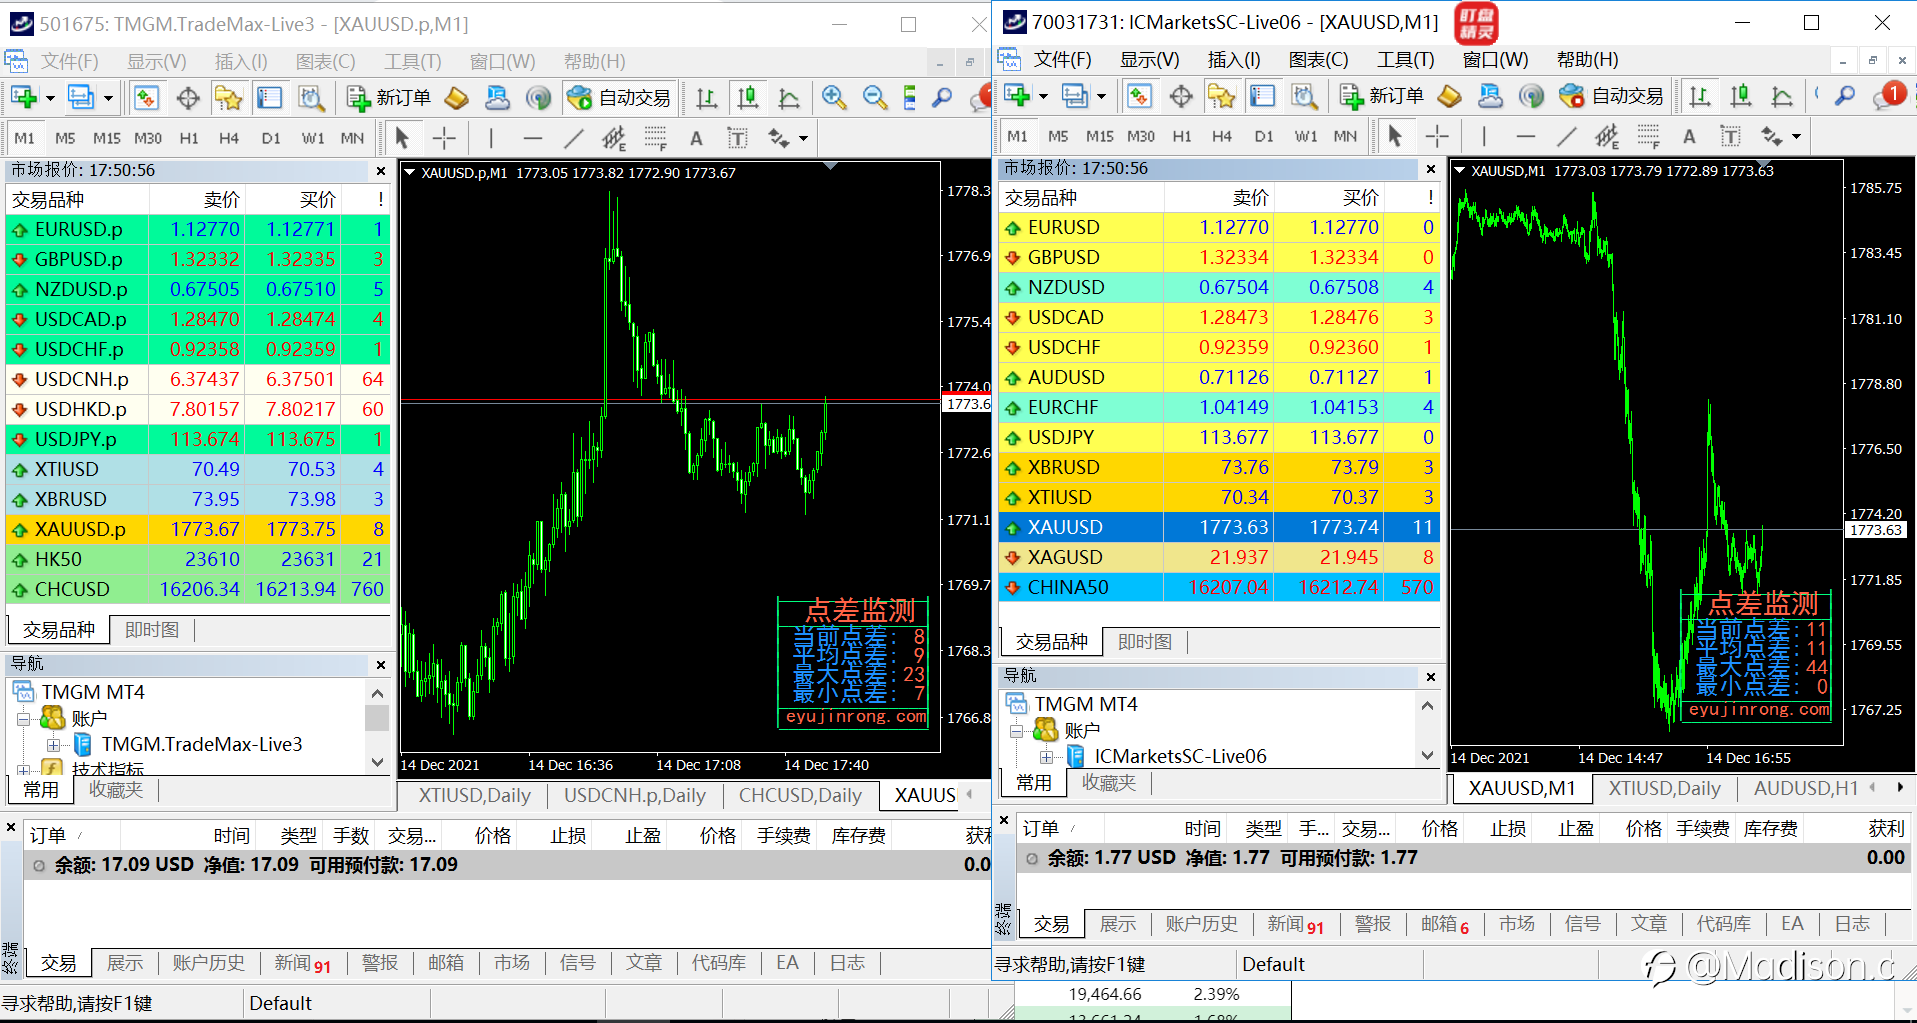Select crosshair tool in left drawing toolbar
The image size is (1917, 1023).
click(444, 138)
